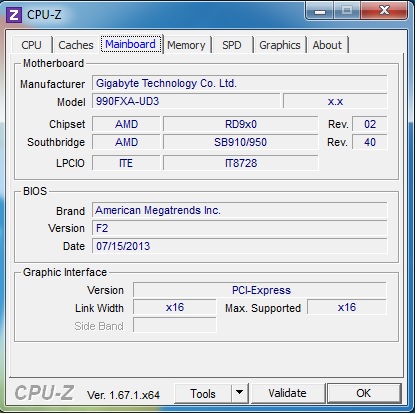Screen dimensions: 417x414
Task: Switch to the Graphics tab
Action: pos(280,45)
